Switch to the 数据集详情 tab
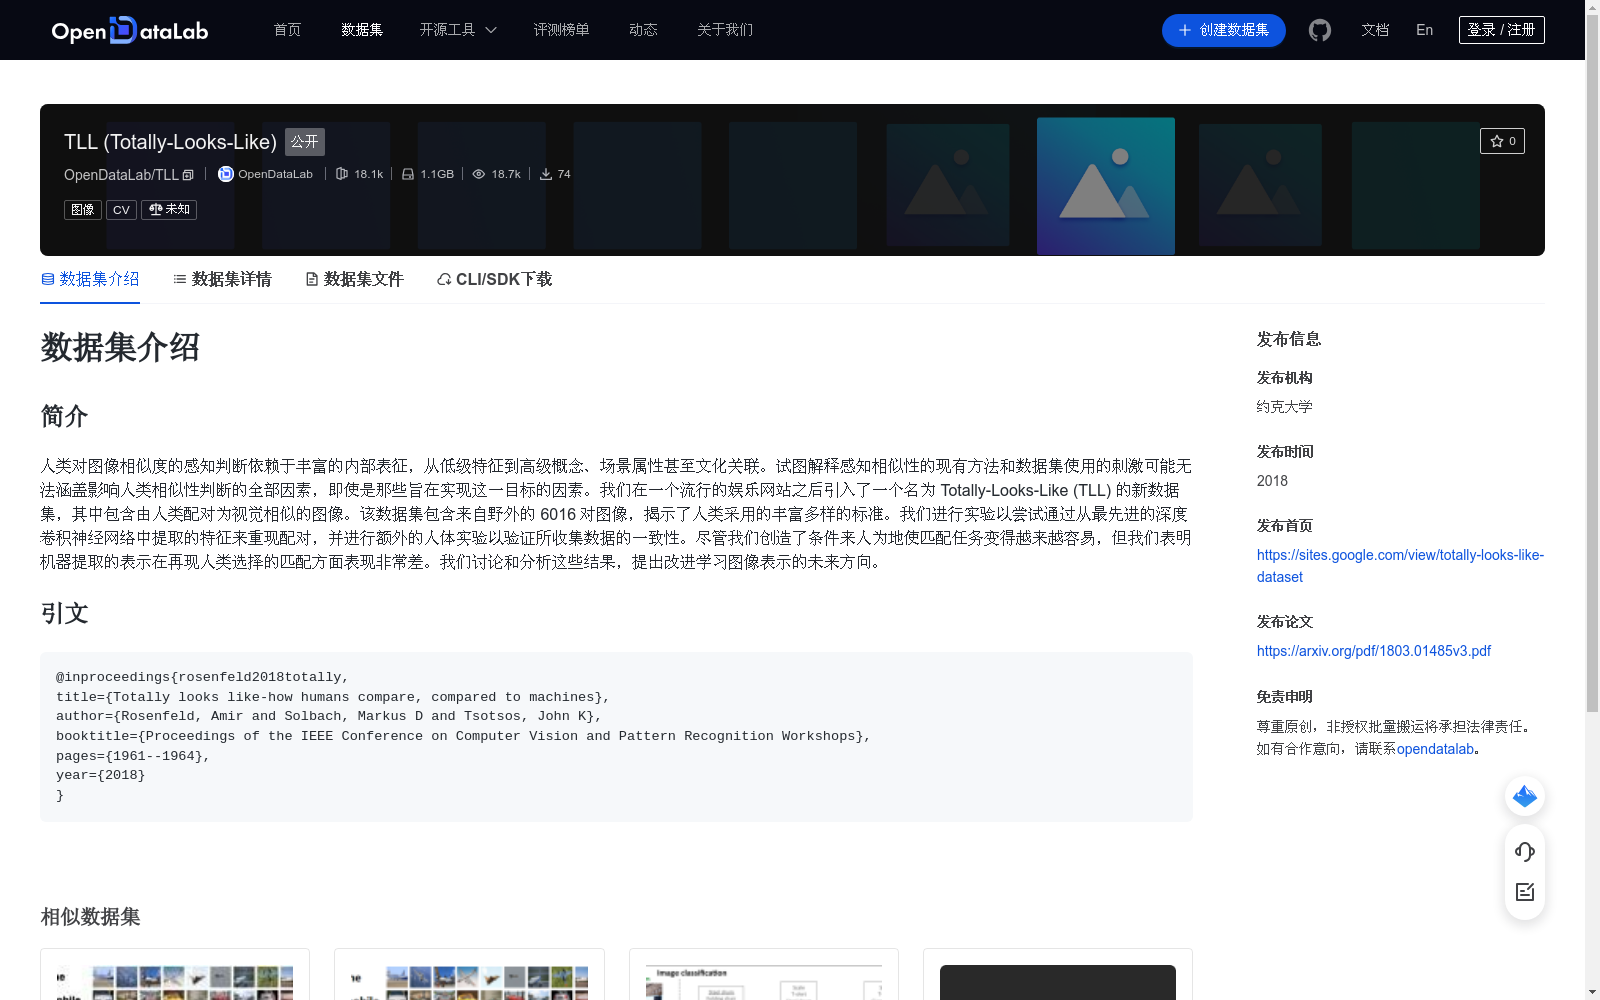 222,279
